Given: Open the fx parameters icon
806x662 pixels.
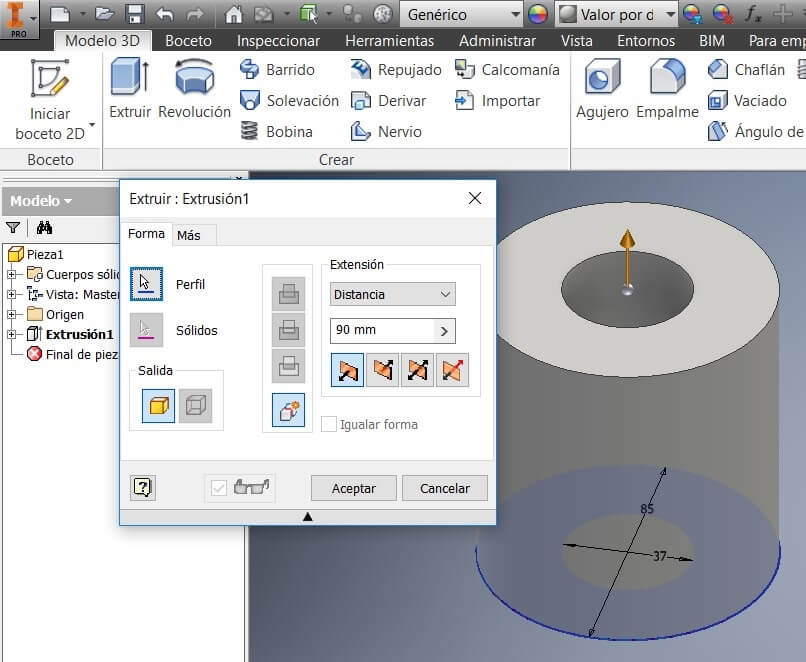Looking at the screenshot, I should point(753,14).
